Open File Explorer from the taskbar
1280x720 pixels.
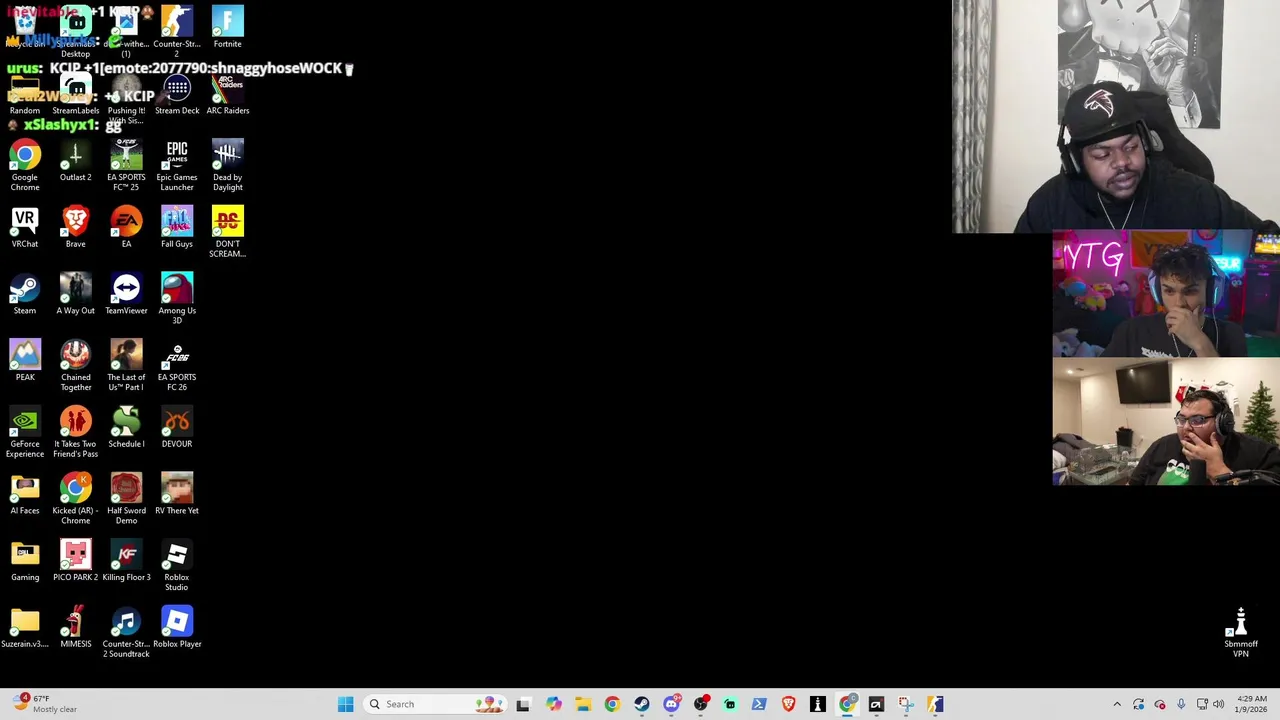click(583, 704)
